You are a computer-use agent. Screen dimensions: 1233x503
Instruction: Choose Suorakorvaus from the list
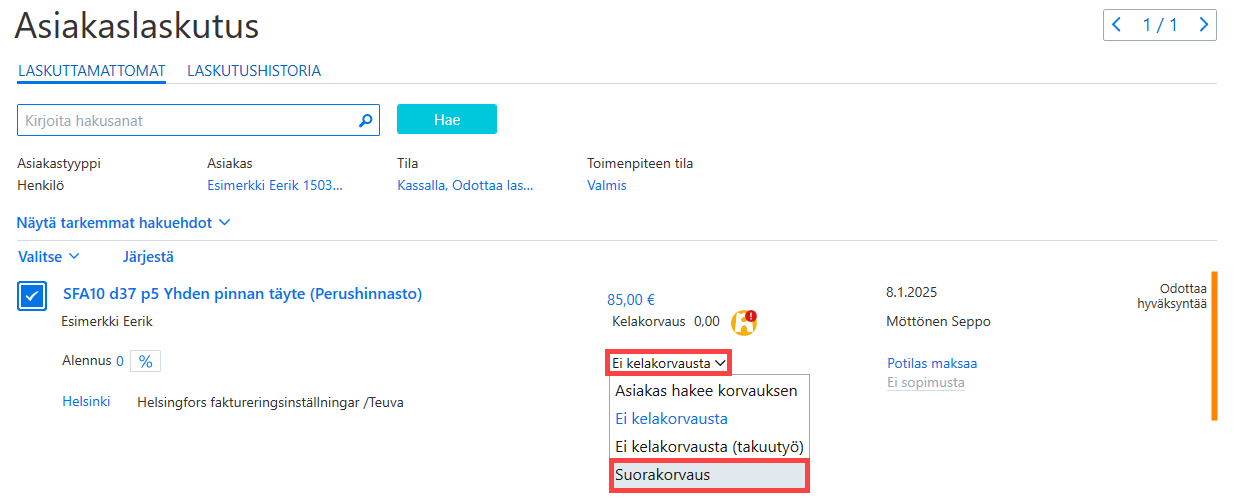coord(708,475)
